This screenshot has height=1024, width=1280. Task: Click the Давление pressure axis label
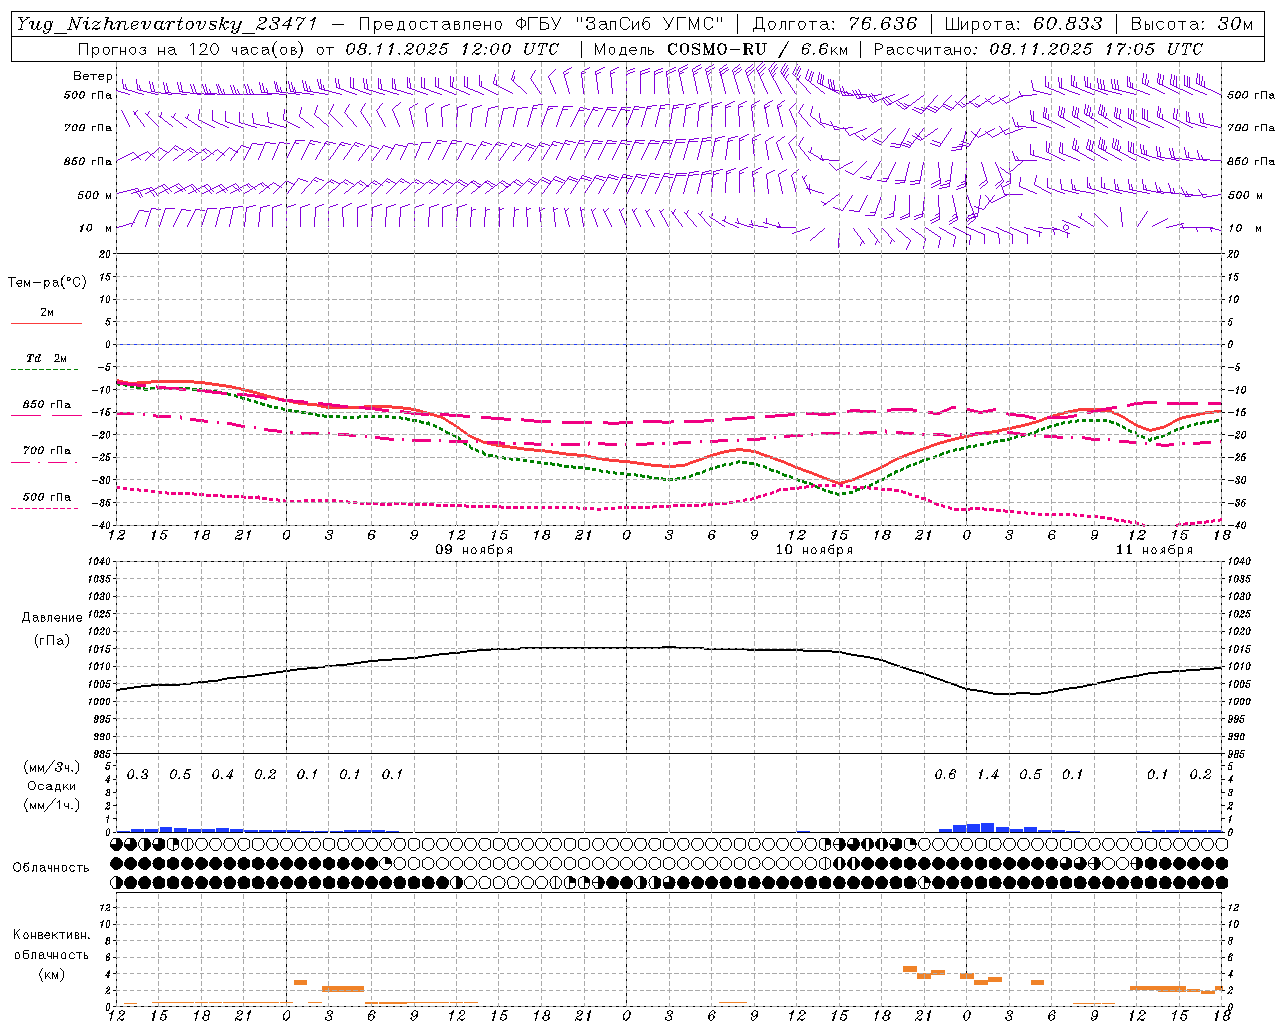point(52,618)
